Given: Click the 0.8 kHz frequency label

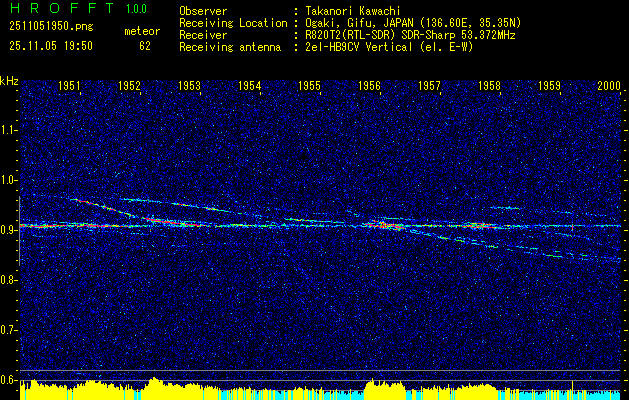Looking at the screenshot, I should (x=9, y=280).
